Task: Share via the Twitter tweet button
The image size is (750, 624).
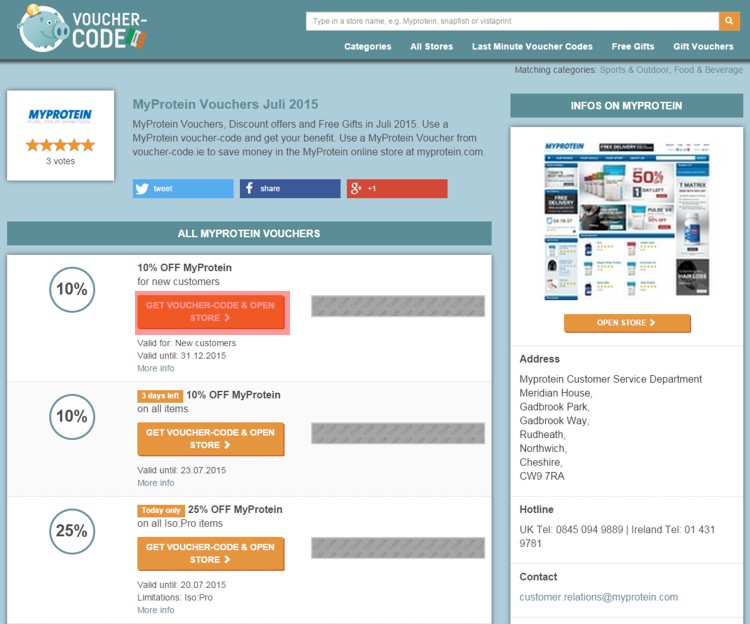Action: tap(183, 188)
